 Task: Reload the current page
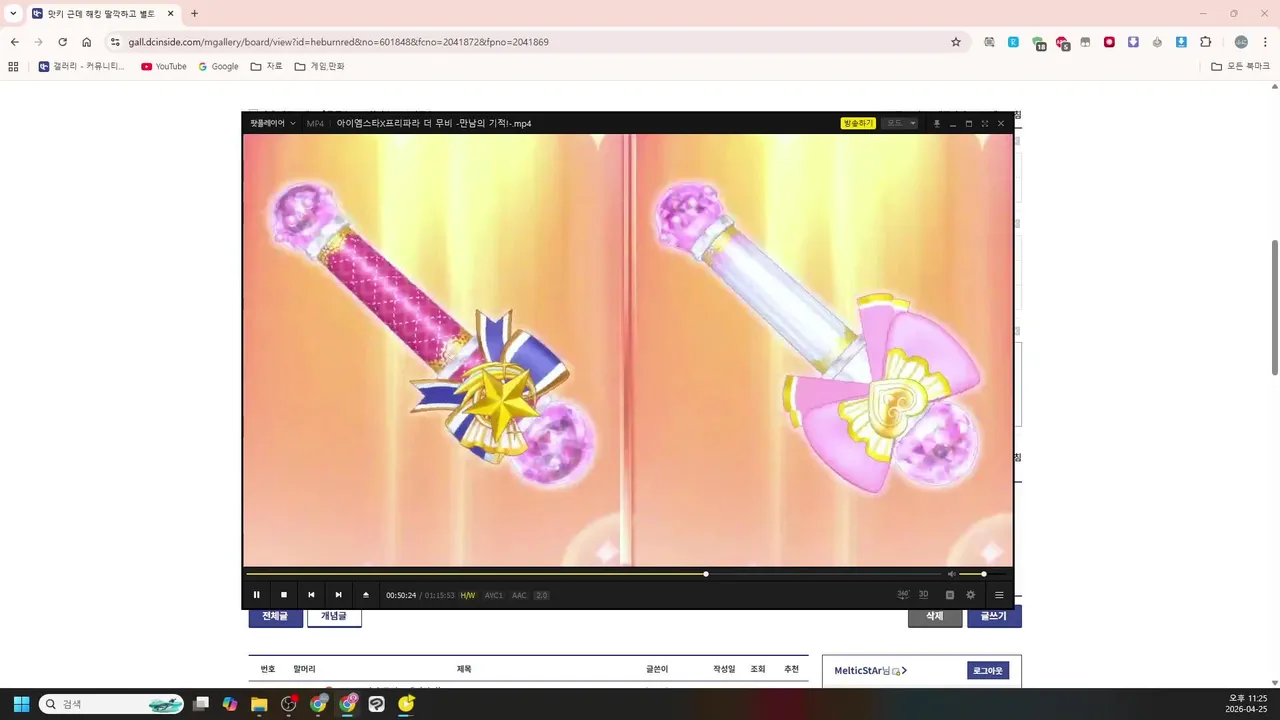pyautogui.click(x=62, y=42)
